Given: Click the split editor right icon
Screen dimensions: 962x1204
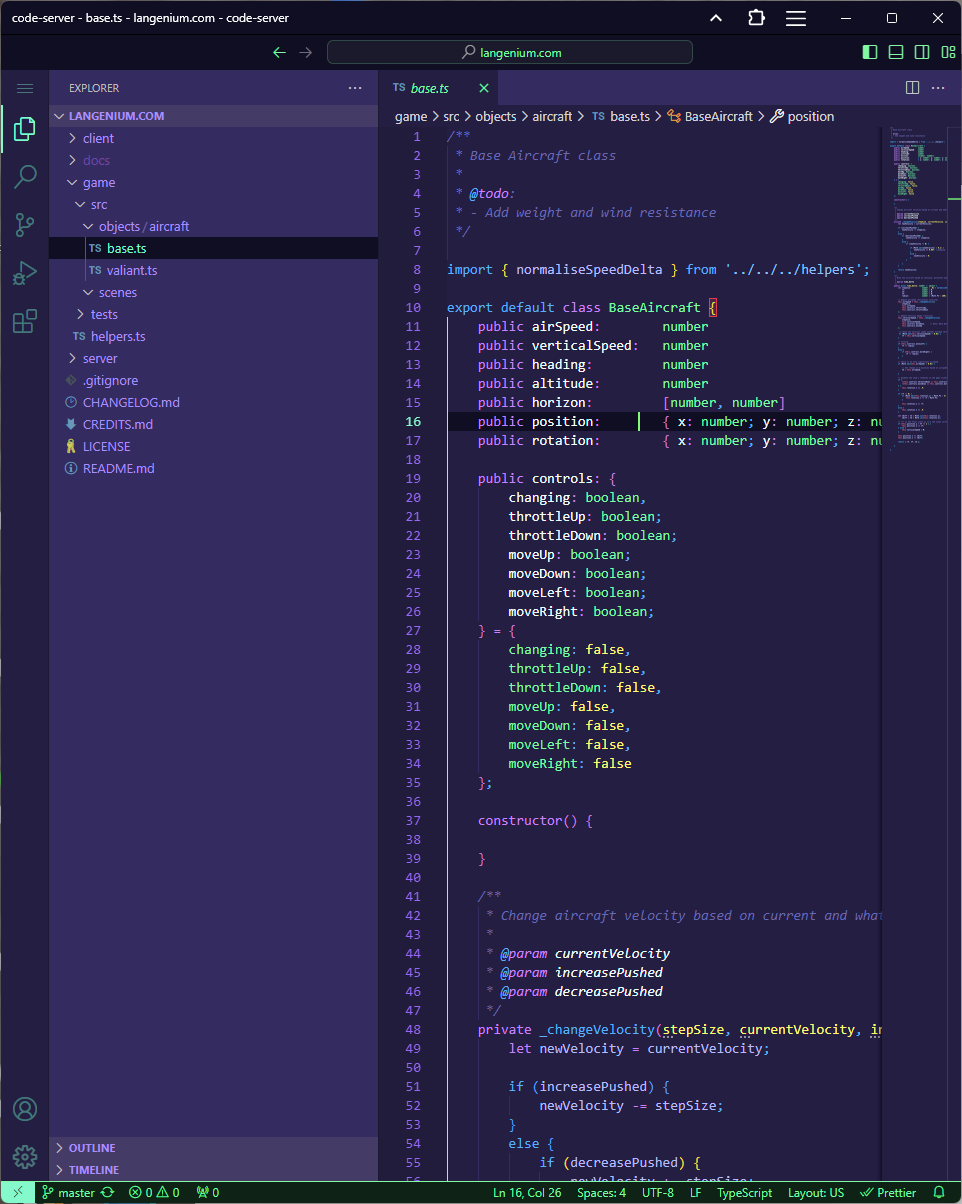Looking at the screenshot, I should tap(912, 88).
